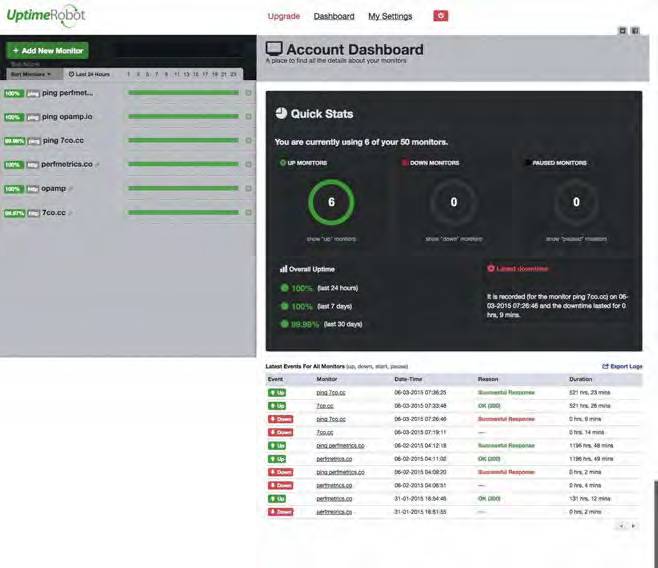
Task: Click show "paused" monitors link
Action: pos(576,239)
